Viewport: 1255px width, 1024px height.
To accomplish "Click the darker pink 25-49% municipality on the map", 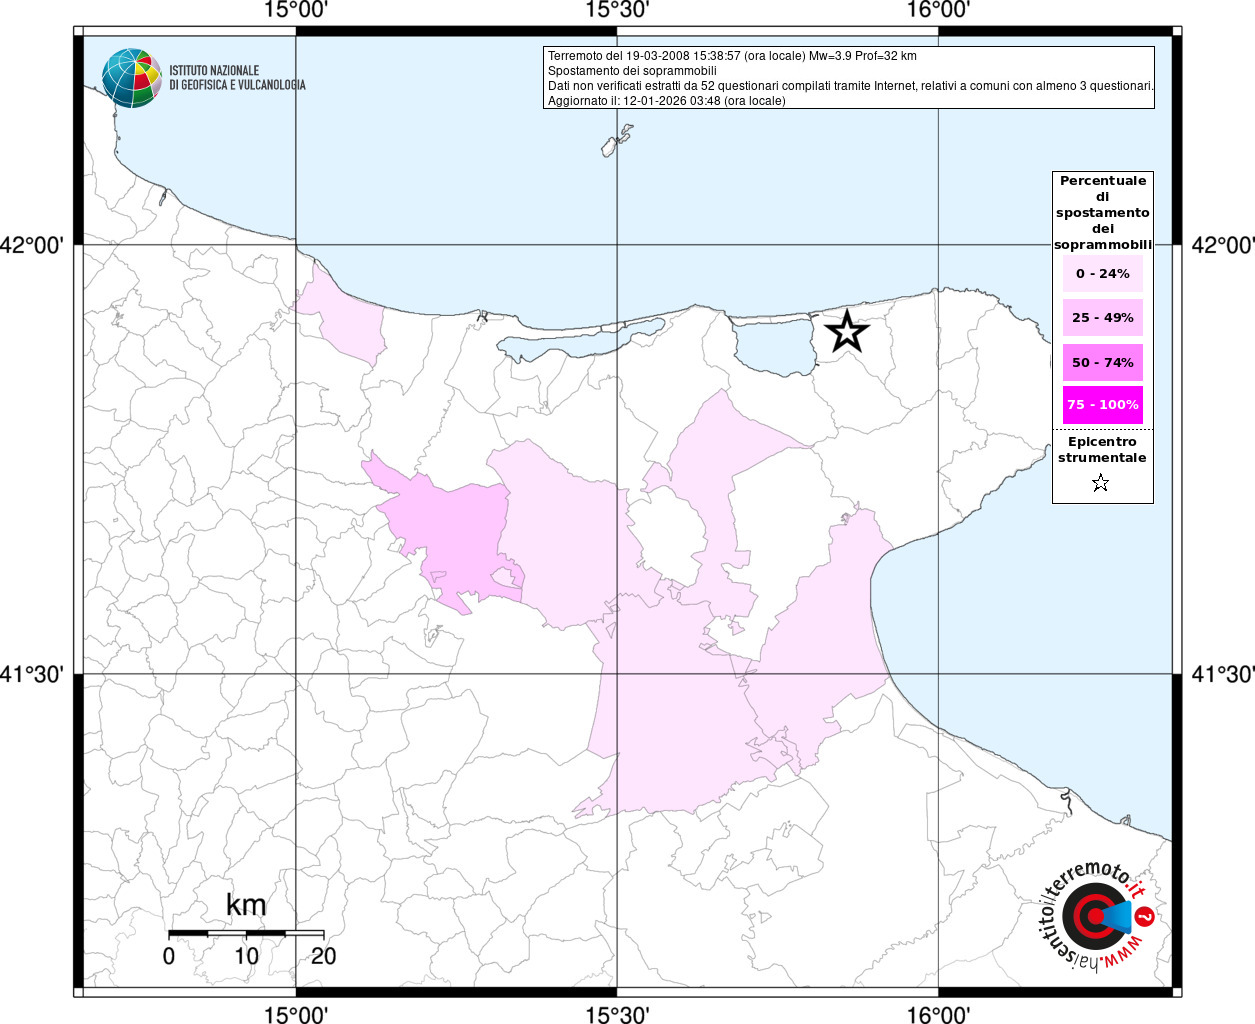I will 453,535.
